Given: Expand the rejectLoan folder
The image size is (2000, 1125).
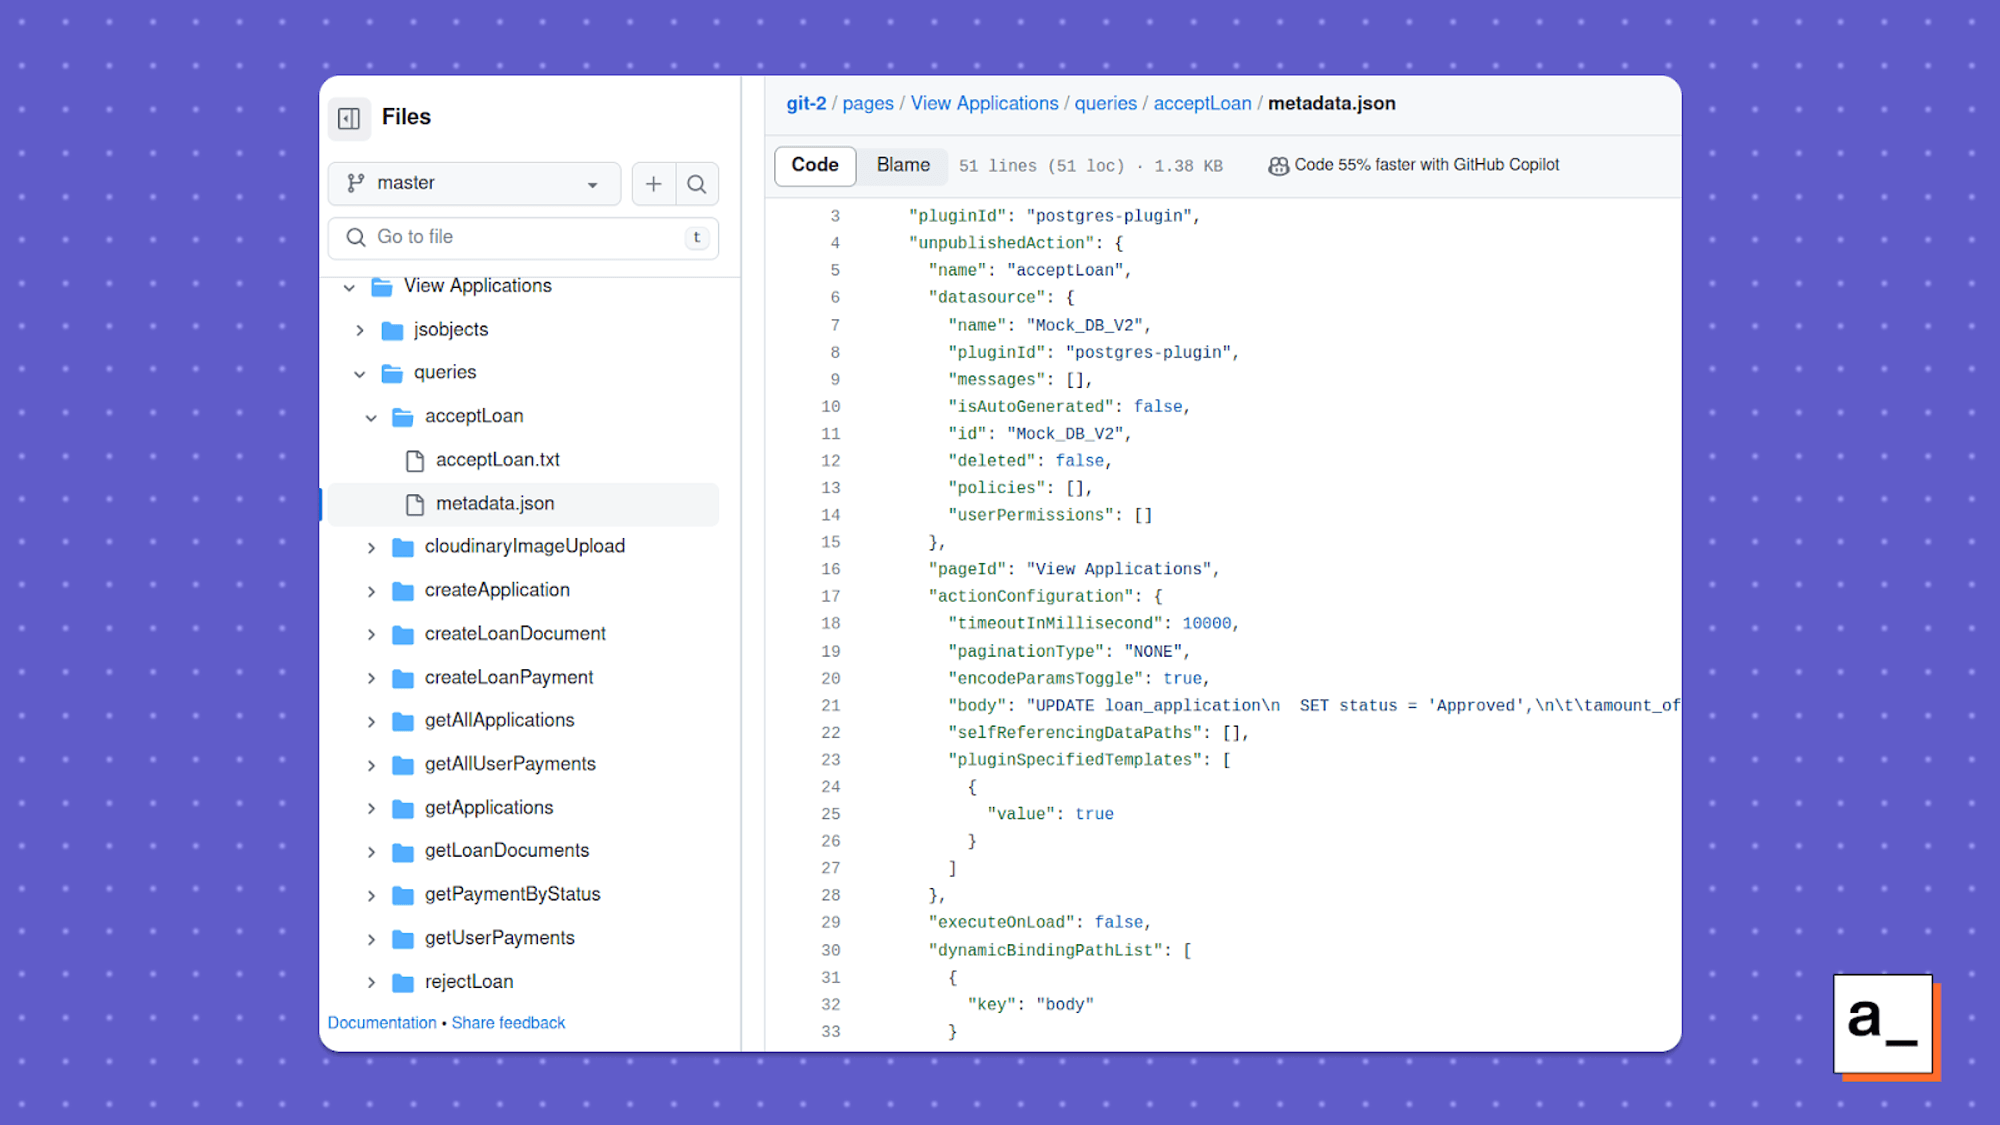Looking at the screenshot, I should (371, 981).
